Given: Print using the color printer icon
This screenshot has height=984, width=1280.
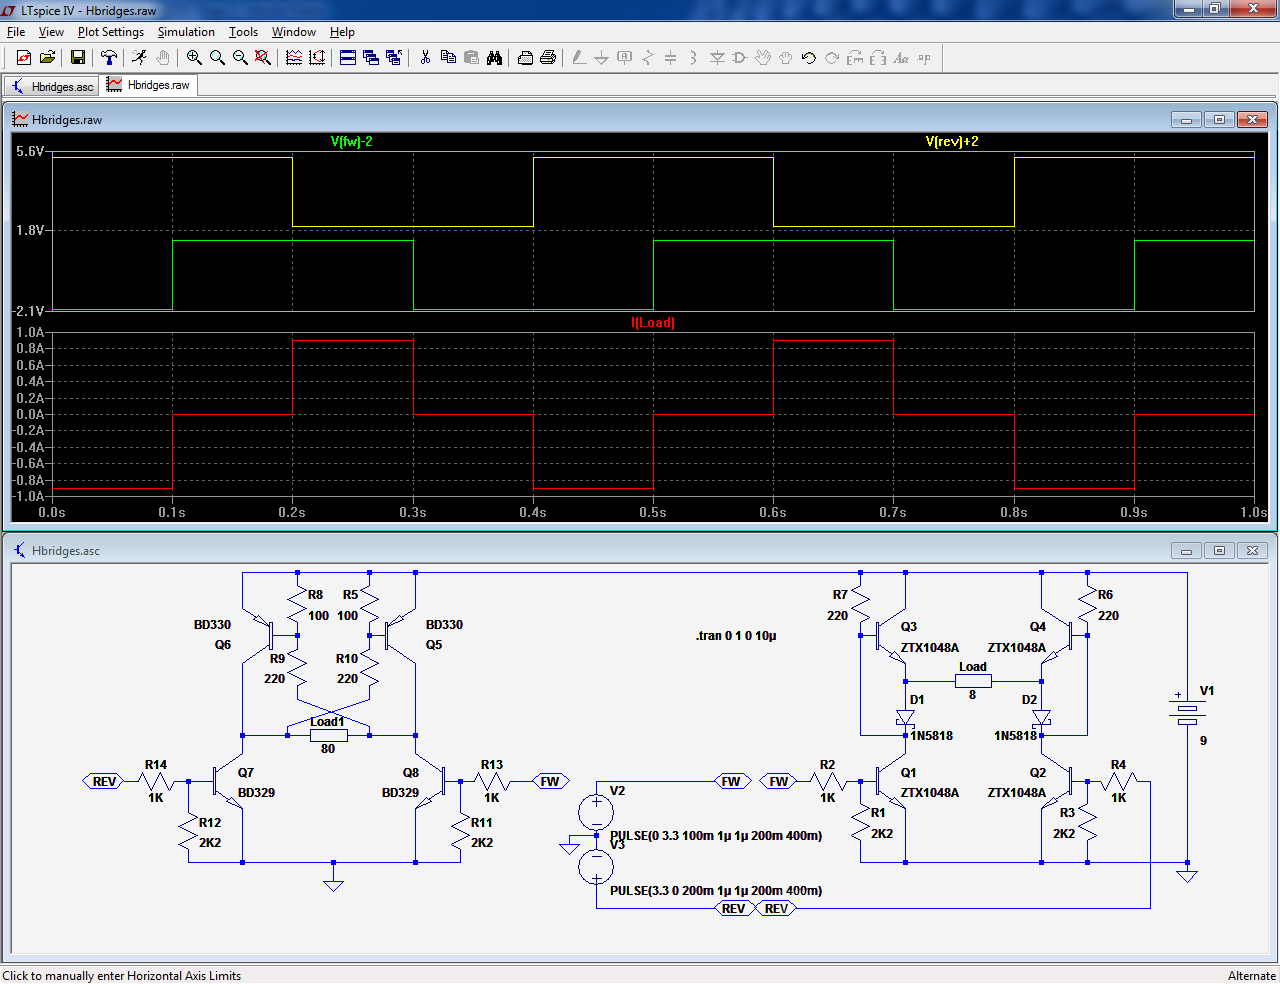Looking at the screenshot, I should (548, 58).
